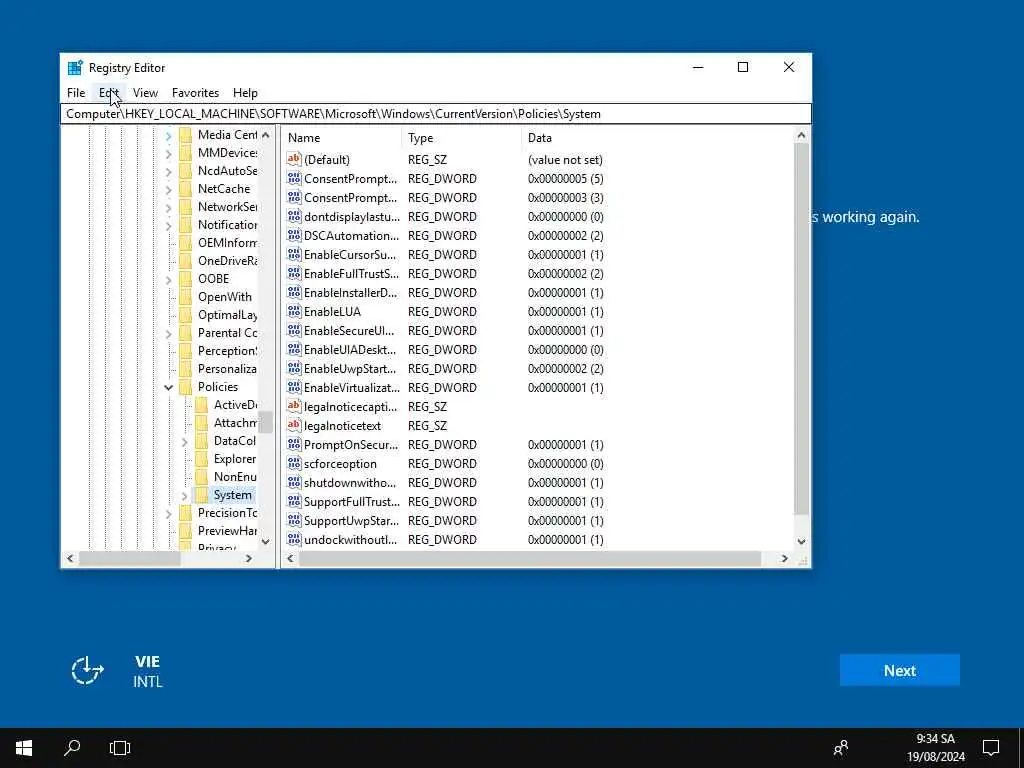
Task: Expand the PrecisionTo key chevron
Action: (x=168, y=514)
